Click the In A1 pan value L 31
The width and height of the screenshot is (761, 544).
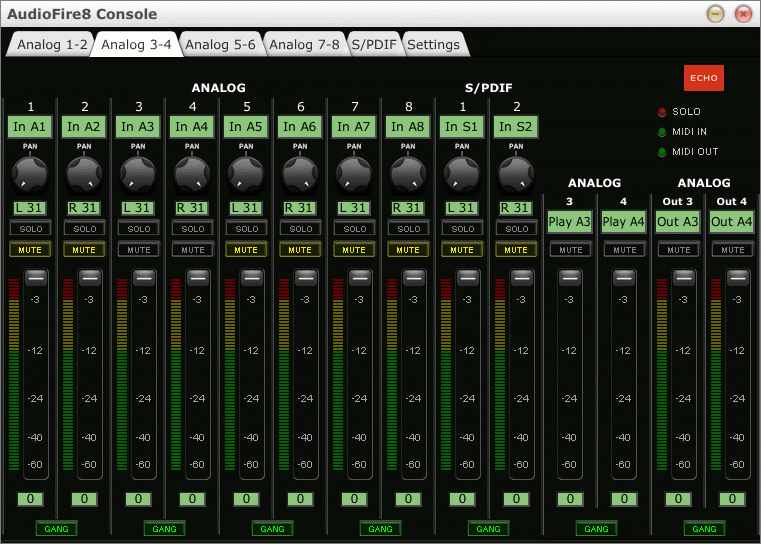tap(30, 208)
